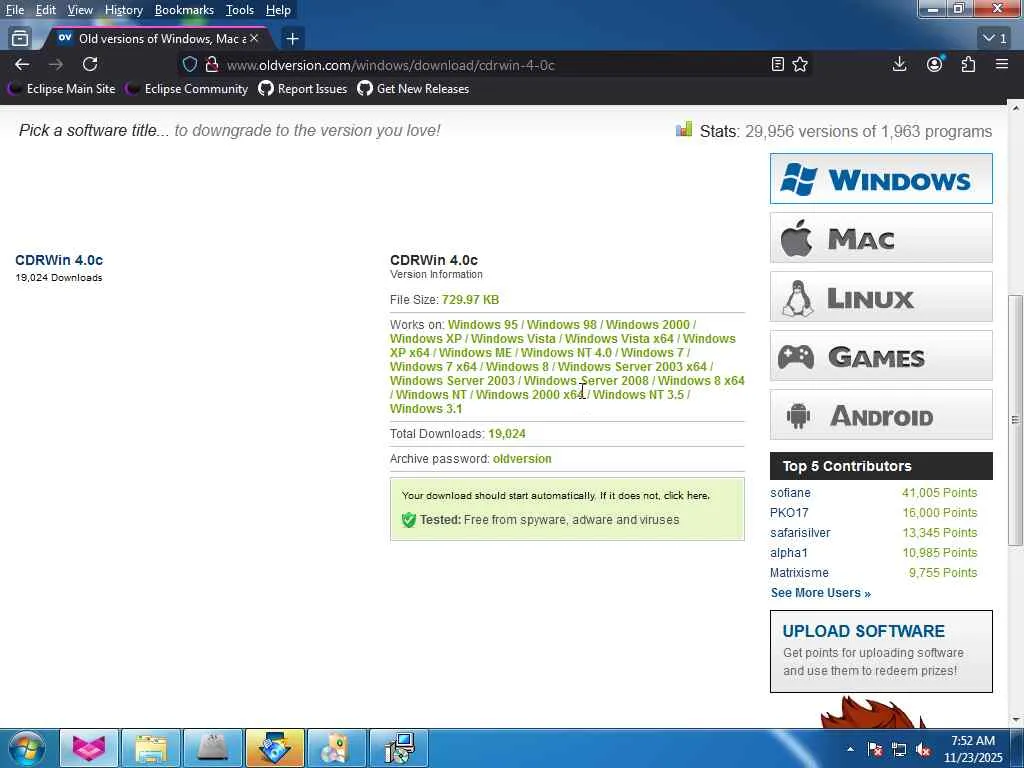Viewport: 1024px width, 768px height.
Task: Click the stats bar chart icon
Action: 684,129
